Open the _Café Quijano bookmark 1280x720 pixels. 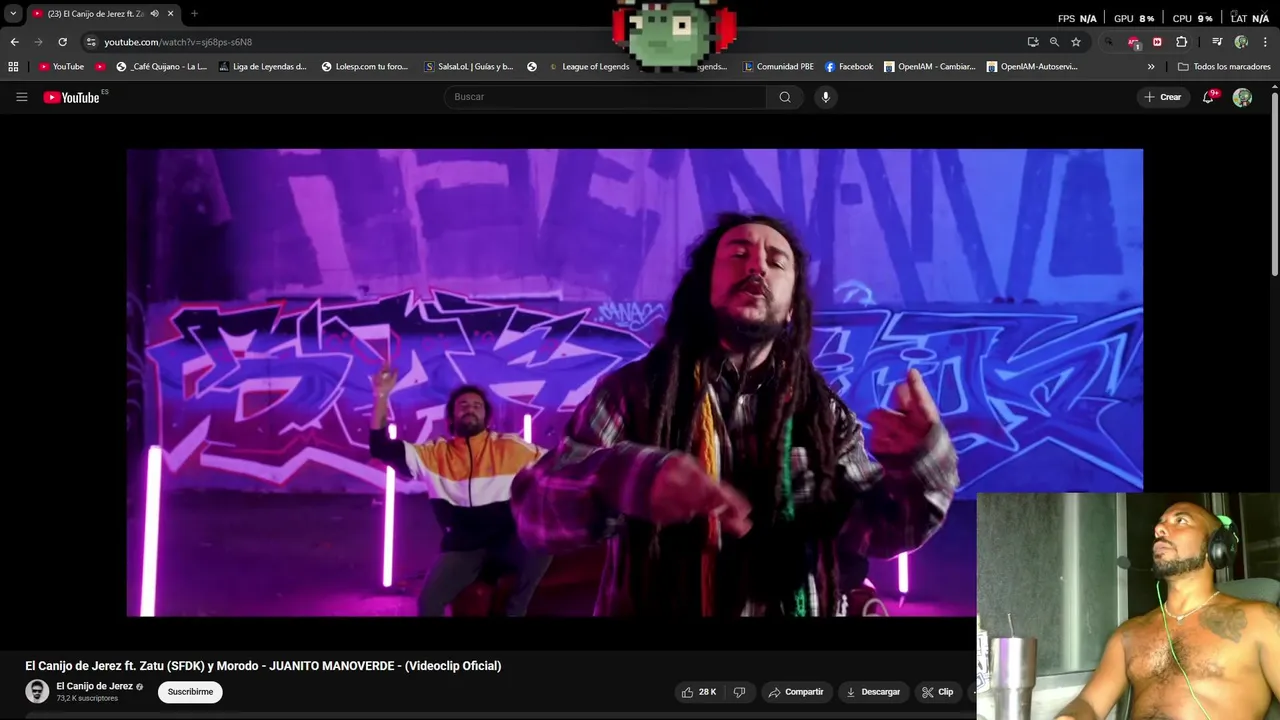pyautogui.click(x=161, y=67)
